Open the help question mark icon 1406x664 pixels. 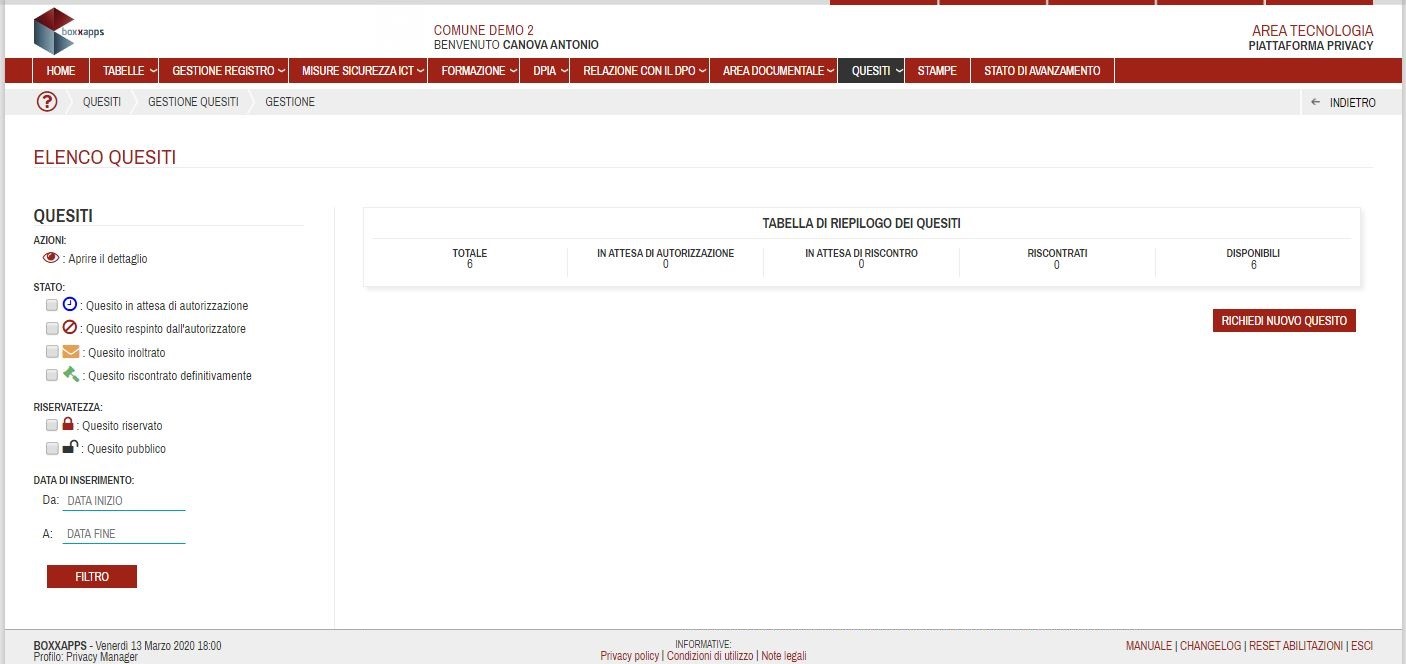point(47,102)
